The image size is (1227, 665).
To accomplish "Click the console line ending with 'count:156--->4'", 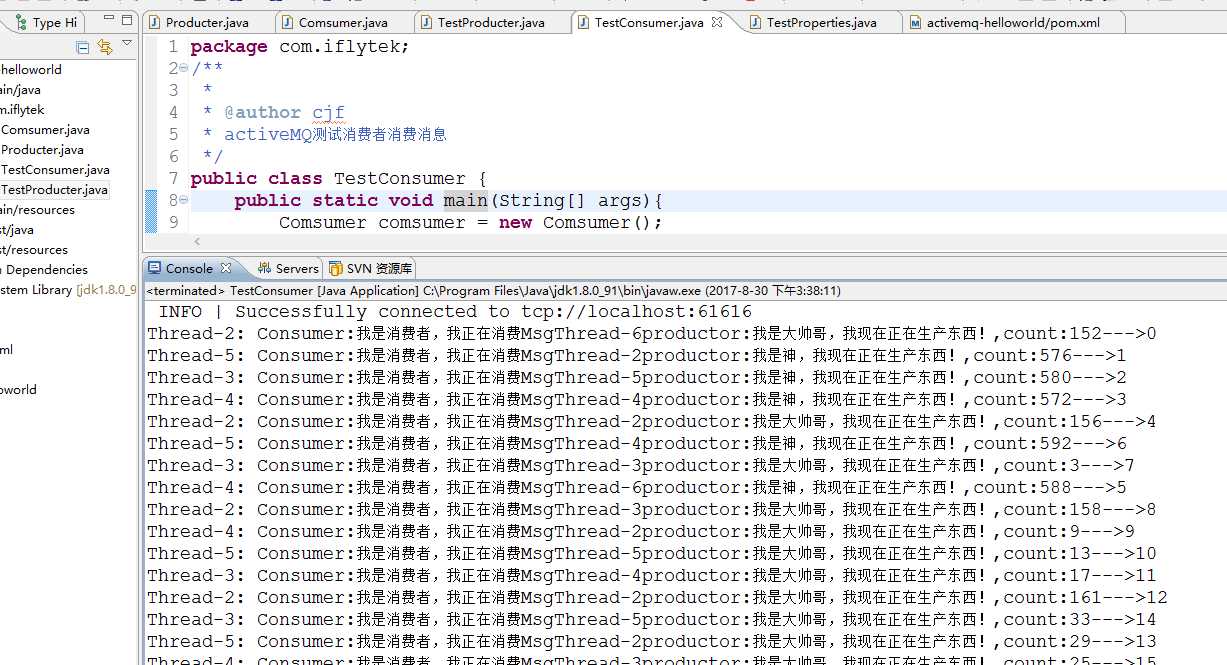I will 652,421.
